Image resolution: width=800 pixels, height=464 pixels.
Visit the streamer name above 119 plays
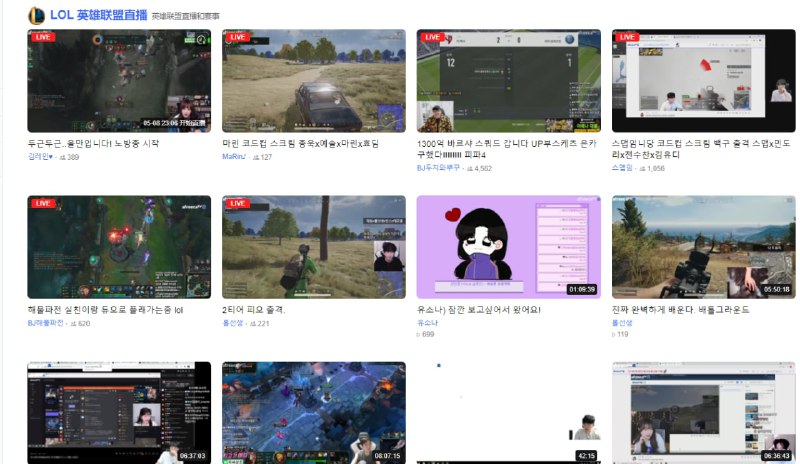coord(622,323)
